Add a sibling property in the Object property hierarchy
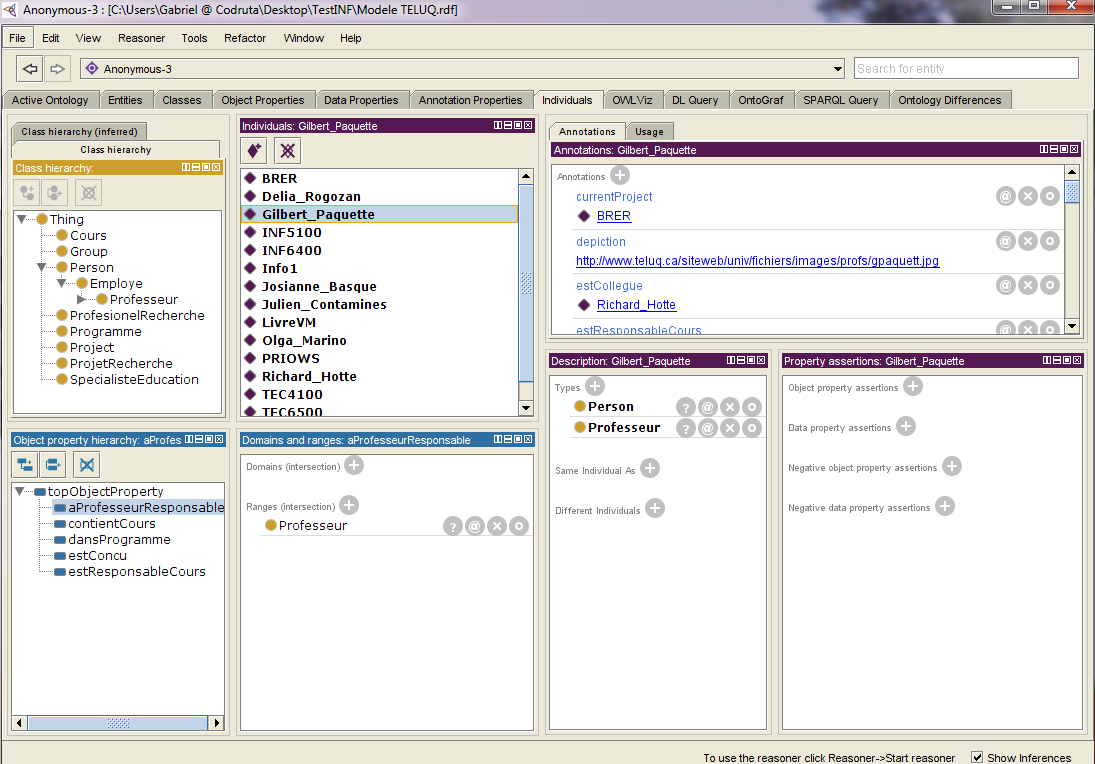 click(x=53, y=464)
